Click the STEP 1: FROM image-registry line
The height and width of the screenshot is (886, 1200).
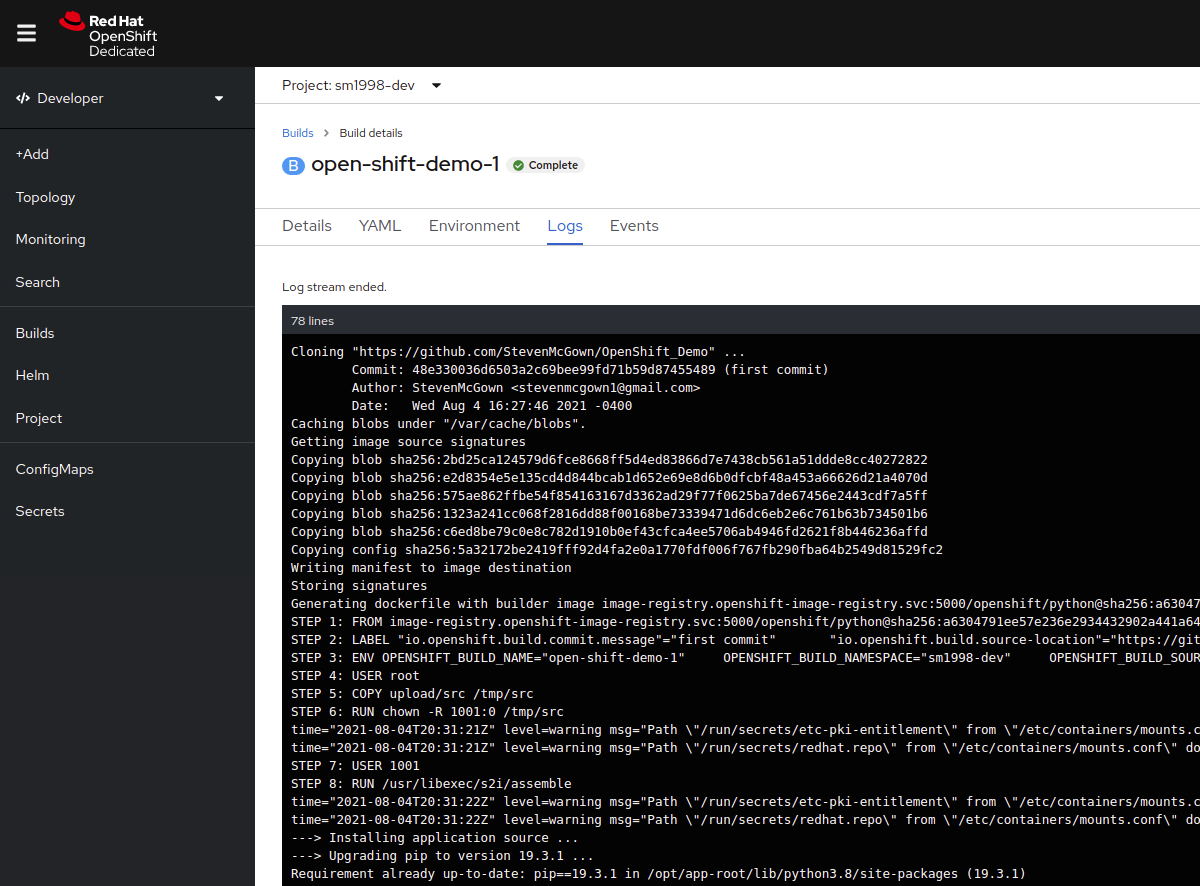coord(745,622)
